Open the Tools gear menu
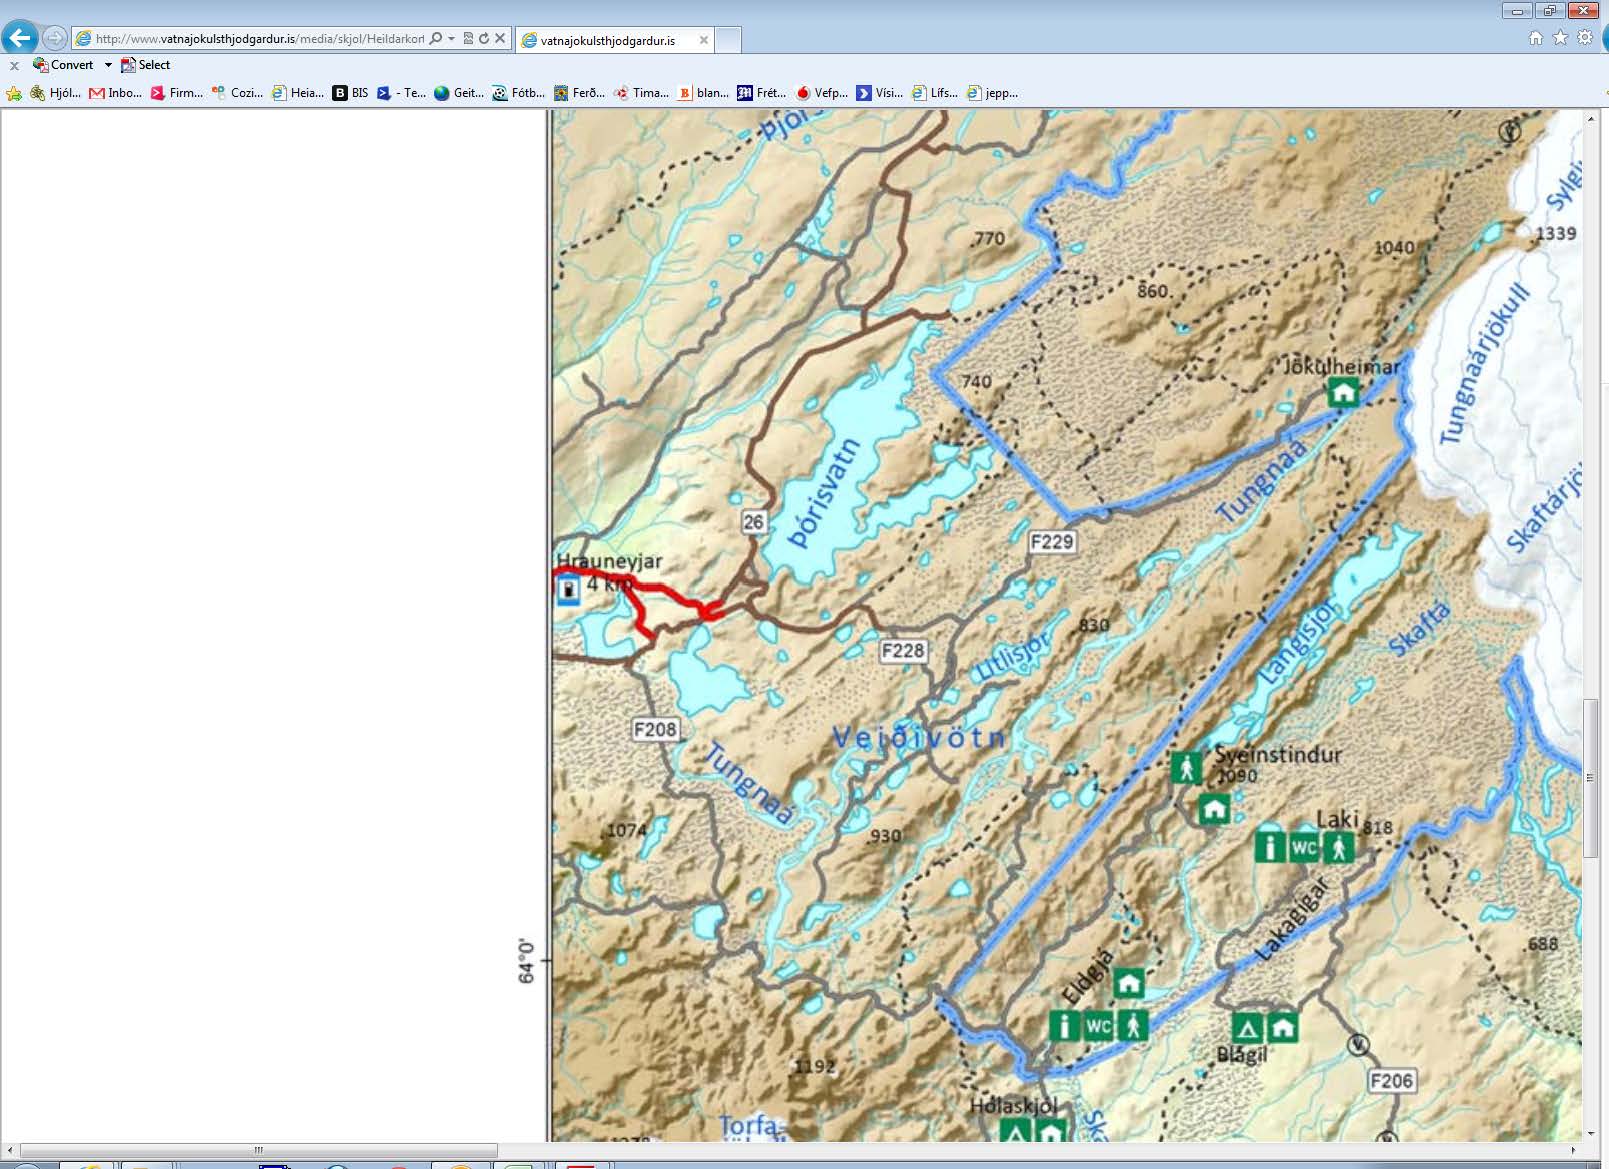The height and width of the screenshot is (1169, 1609). pos(1585,38)
